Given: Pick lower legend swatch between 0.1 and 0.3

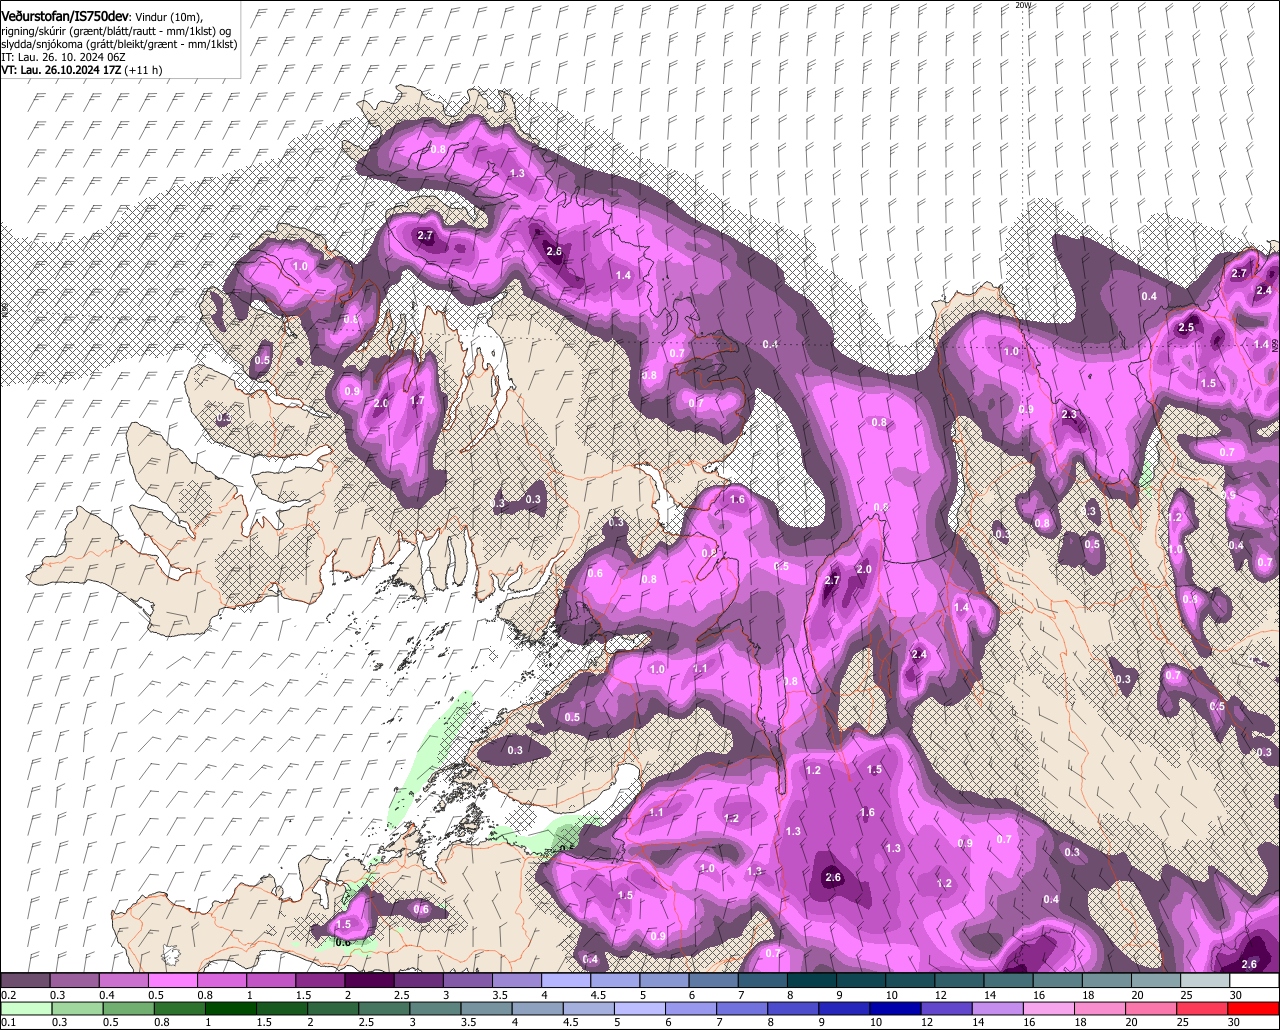Looking at the screenshot, I should pyautogui.click(x=25, y=1008).
